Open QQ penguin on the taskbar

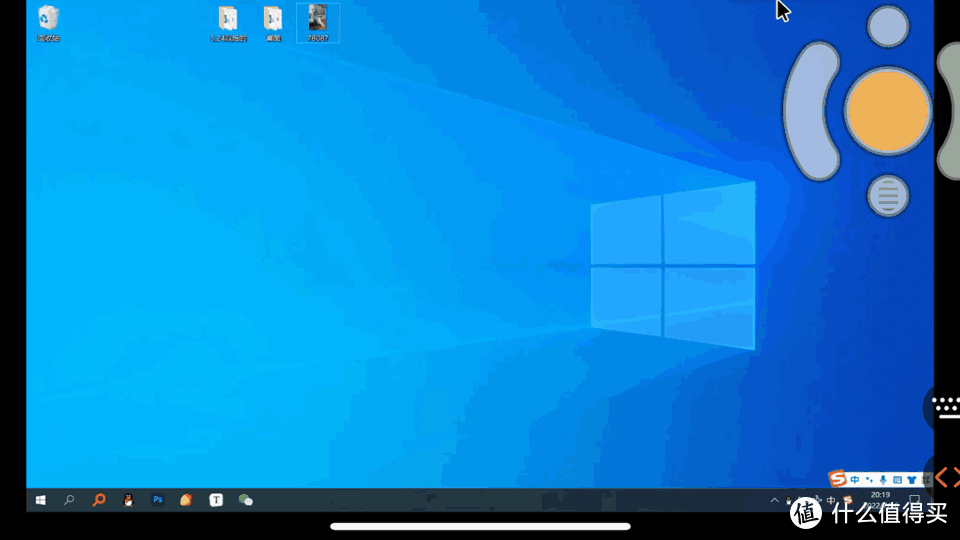pos(128,500)
